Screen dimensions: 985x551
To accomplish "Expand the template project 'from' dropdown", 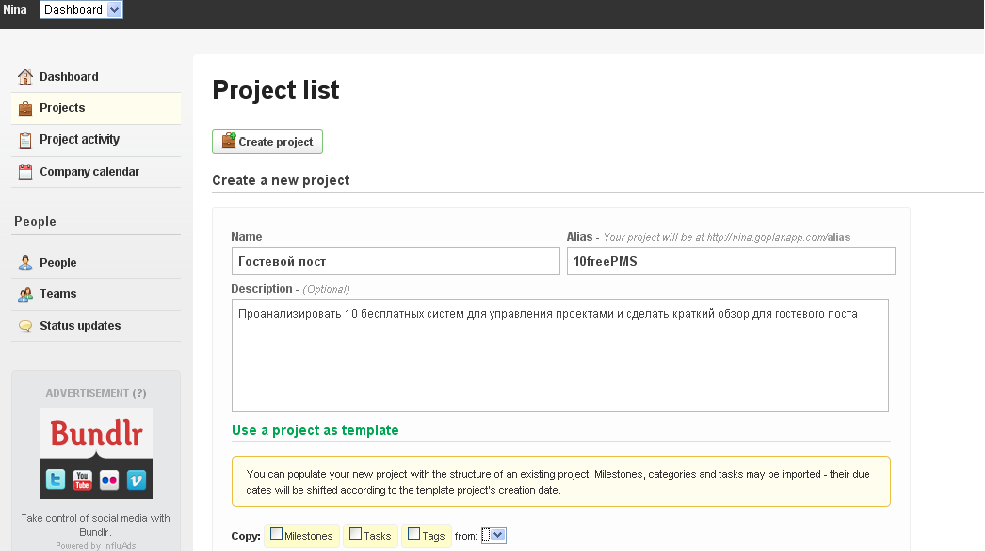I will 495,535.
